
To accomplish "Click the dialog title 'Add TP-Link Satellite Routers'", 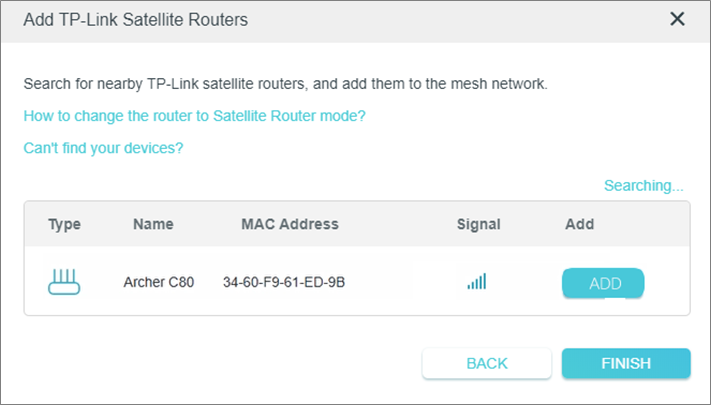I will 136,20.
